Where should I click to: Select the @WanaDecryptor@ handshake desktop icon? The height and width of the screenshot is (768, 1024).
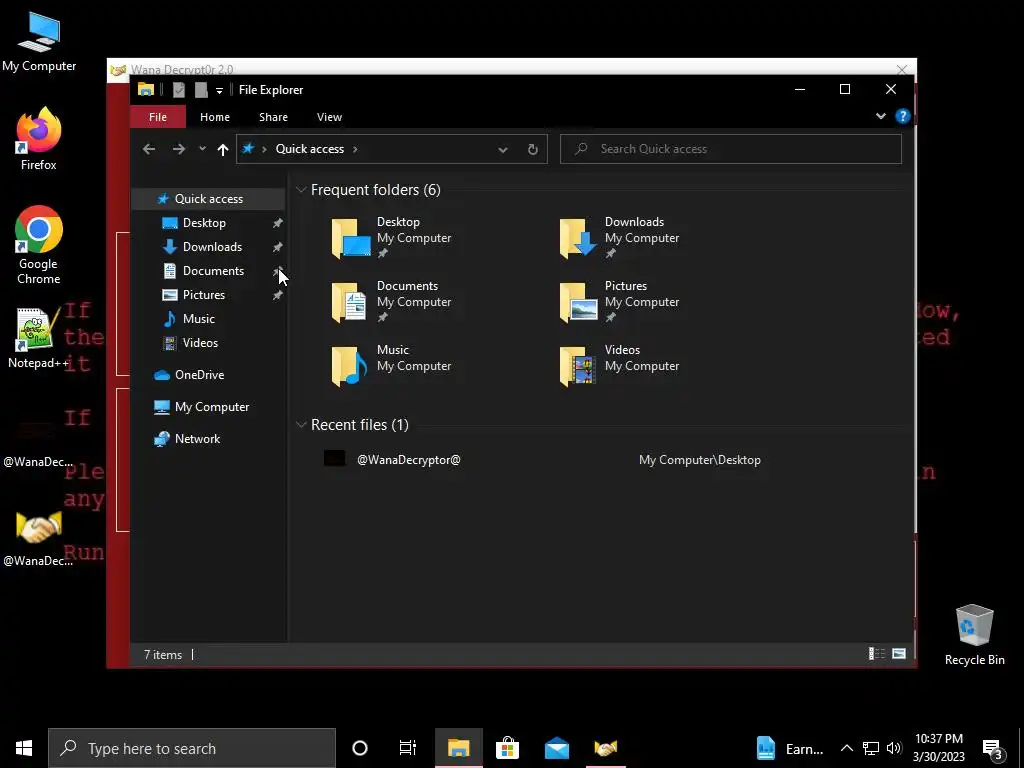39,539
